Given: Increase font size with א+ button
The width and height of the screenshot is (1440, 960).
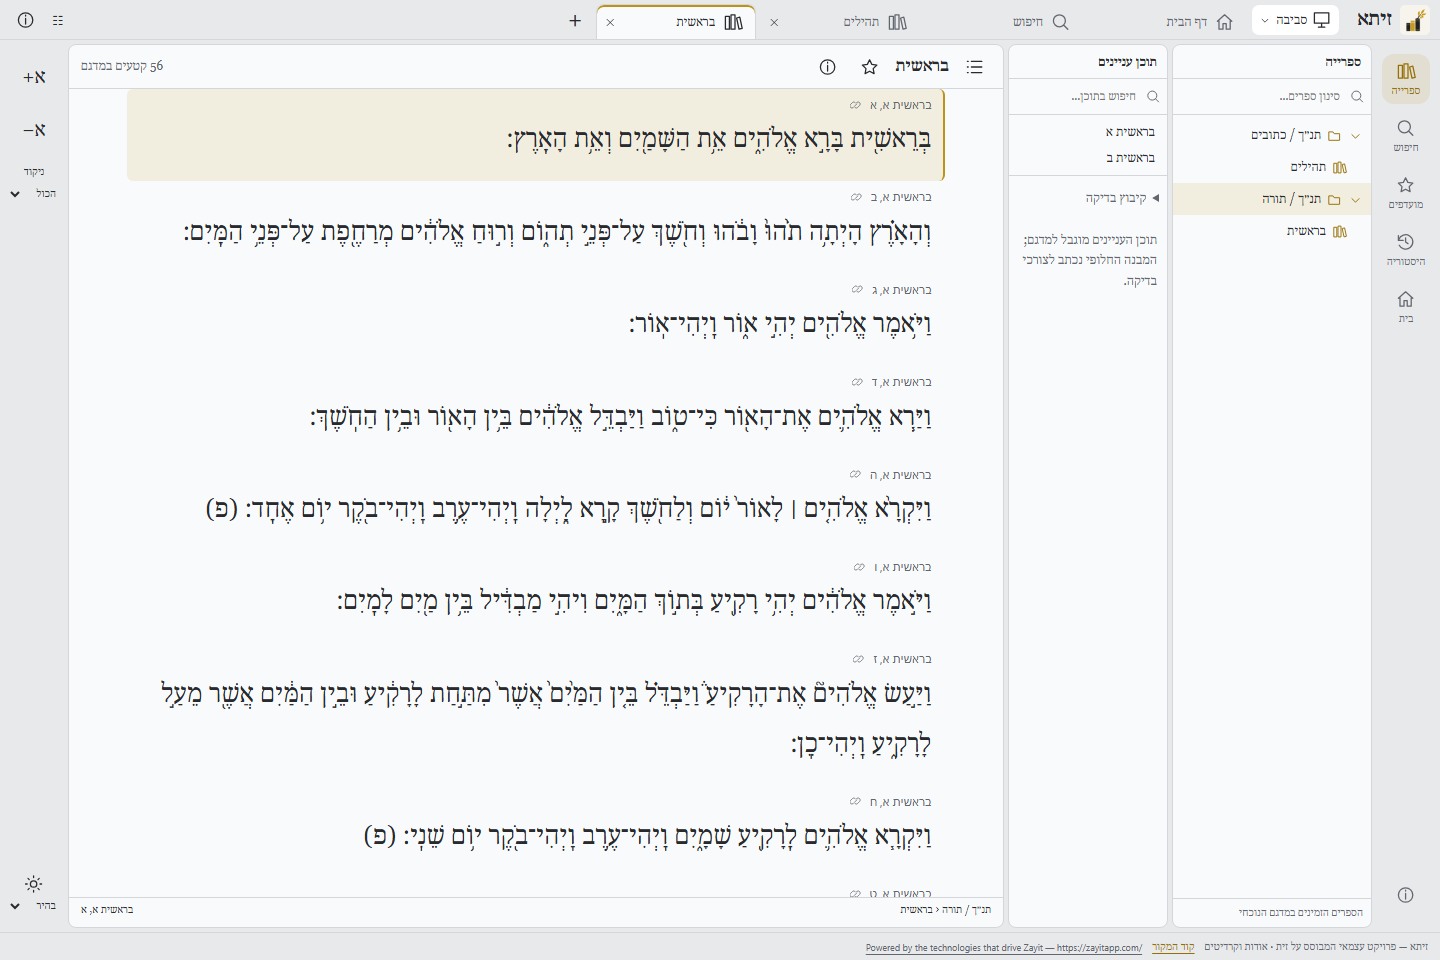Looking at the screenshot, I should click(x=34, y=78).
